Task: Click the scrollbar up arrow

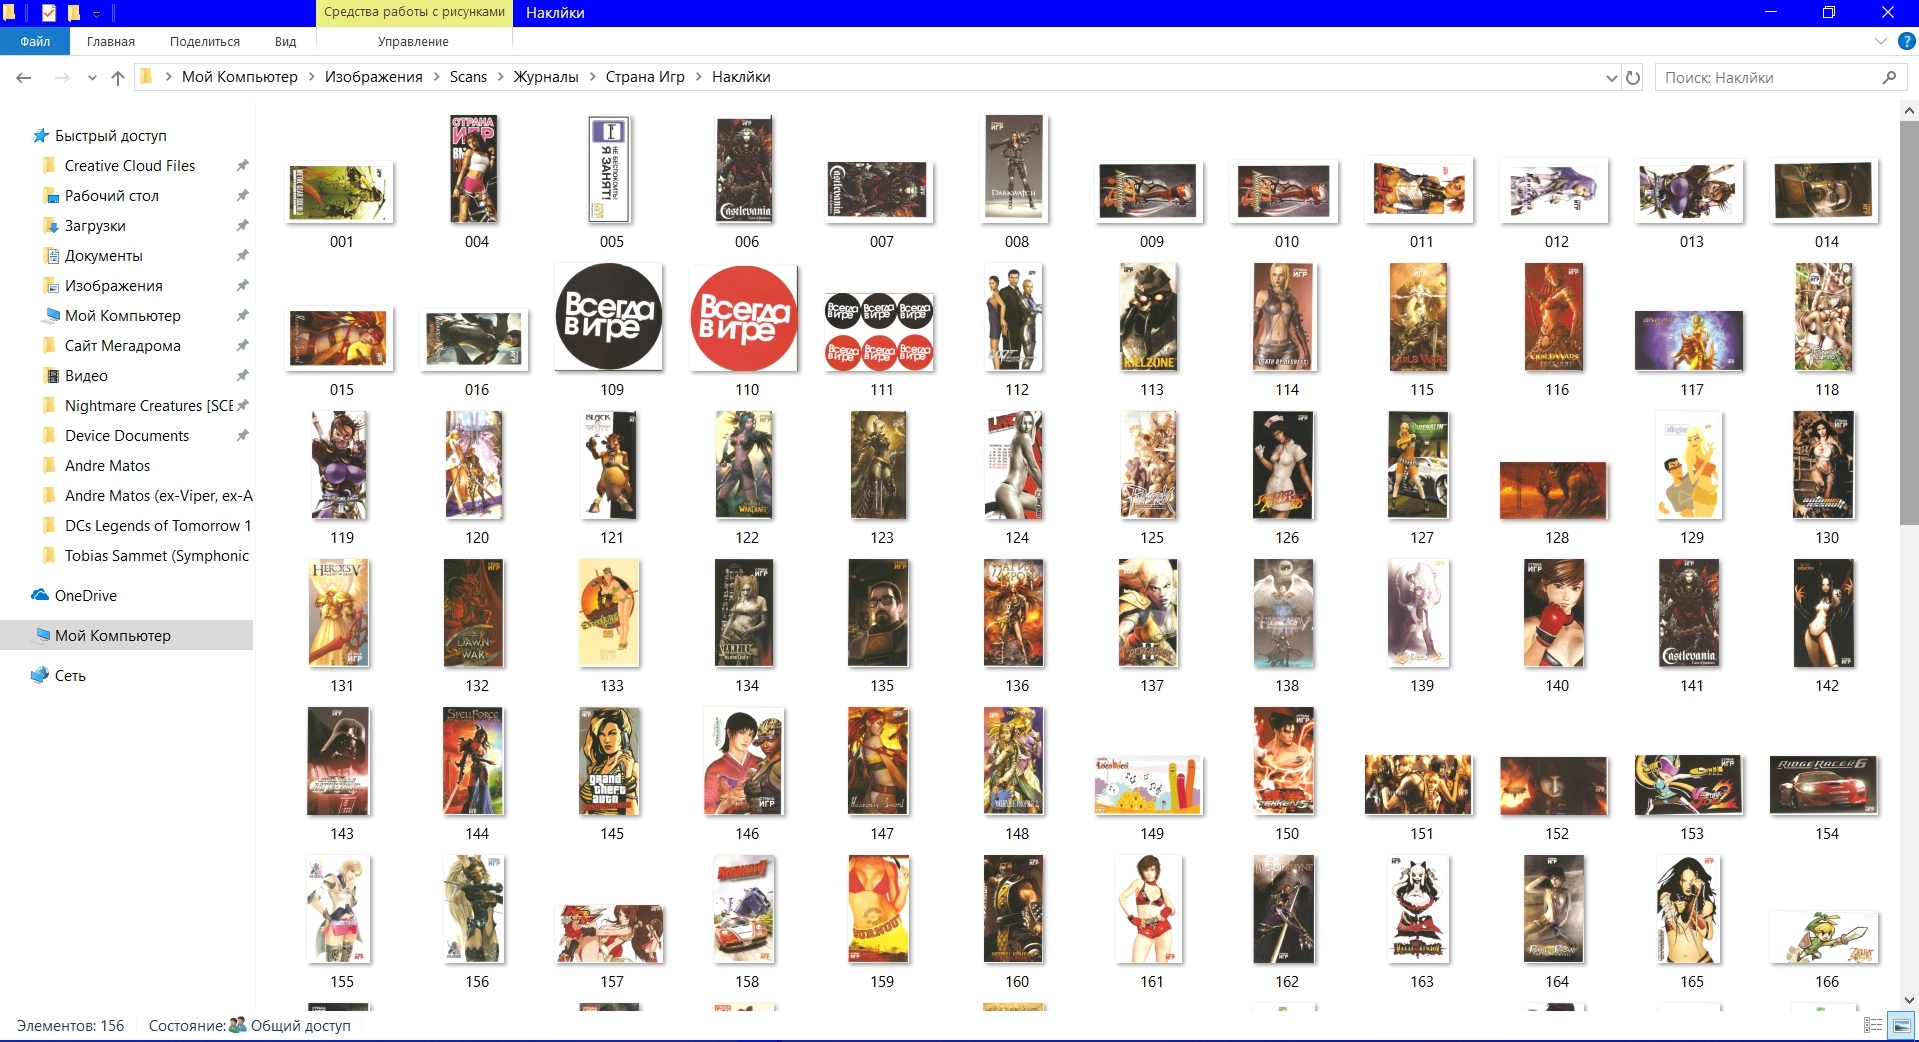Action: tap(1909, 111)
